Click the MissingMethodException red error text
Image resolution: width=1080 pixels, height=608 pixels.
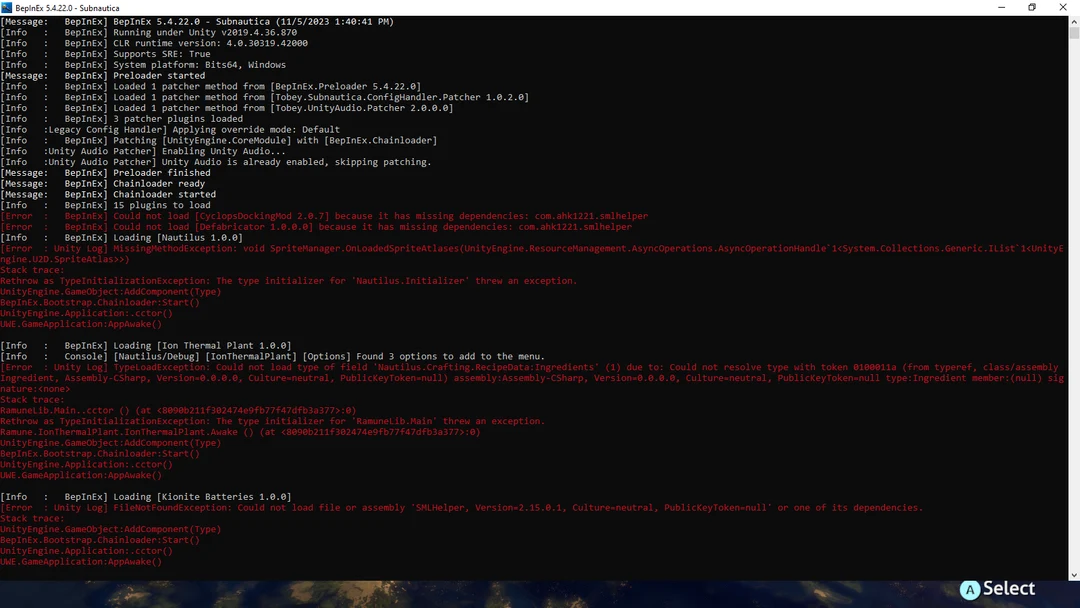click(x=400, y=248)
